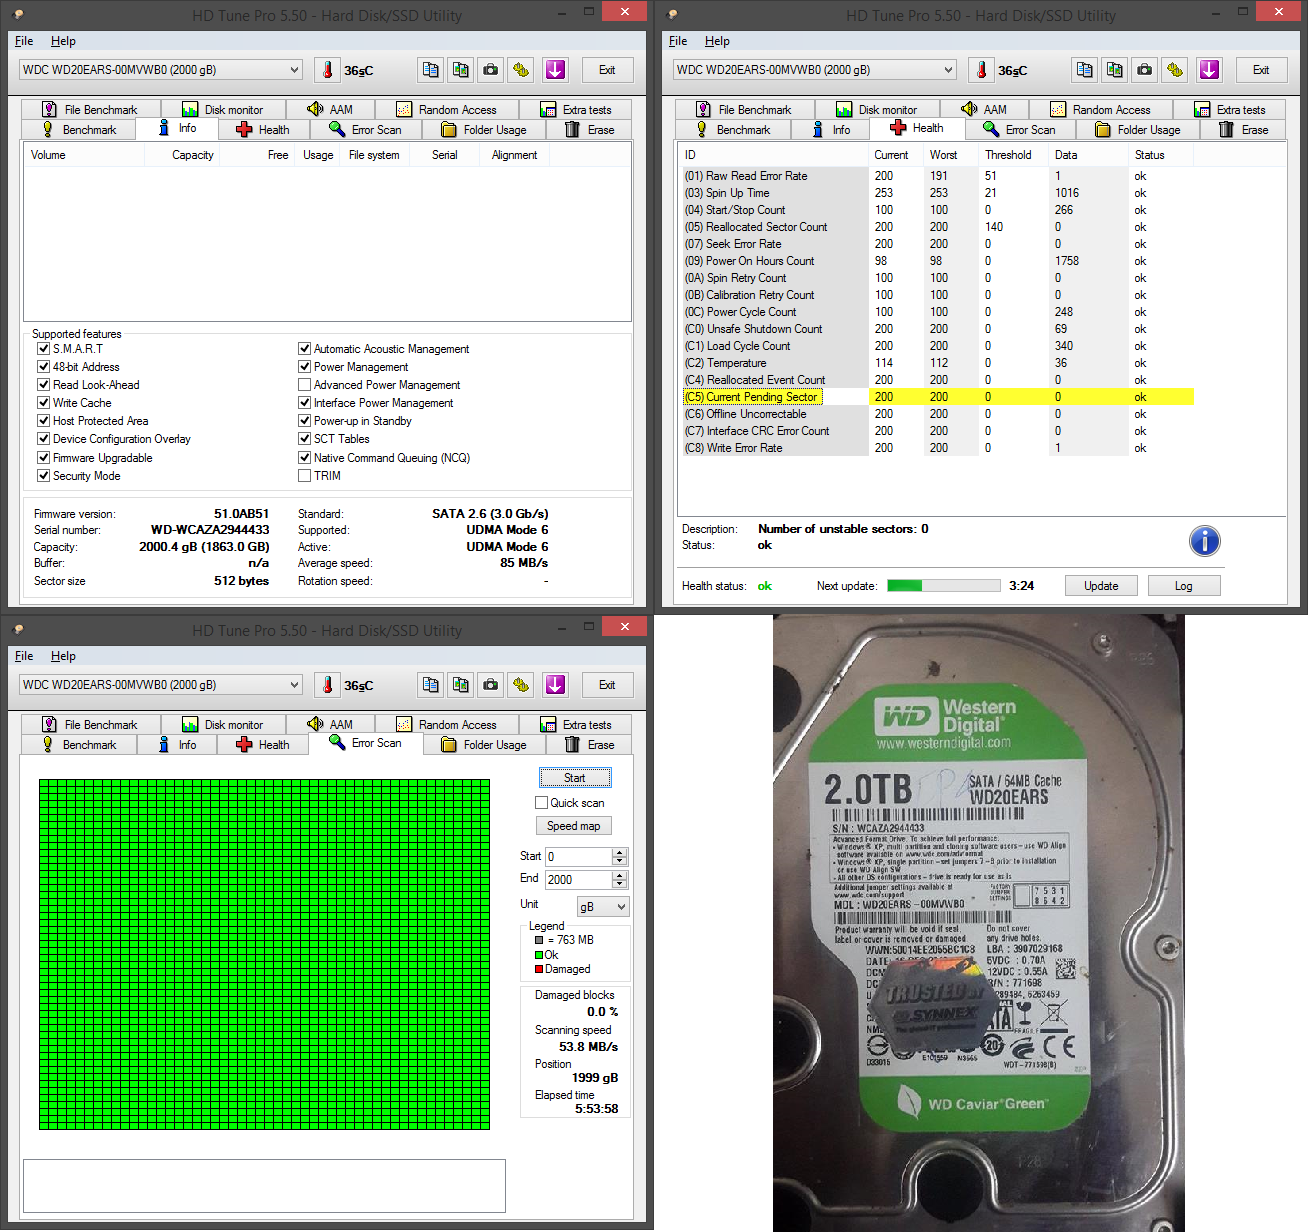The height and width of the screenshot is (1232, 1308).
Task: Switch to Benchmark tab in Info window
Action: tap(79, 130)
